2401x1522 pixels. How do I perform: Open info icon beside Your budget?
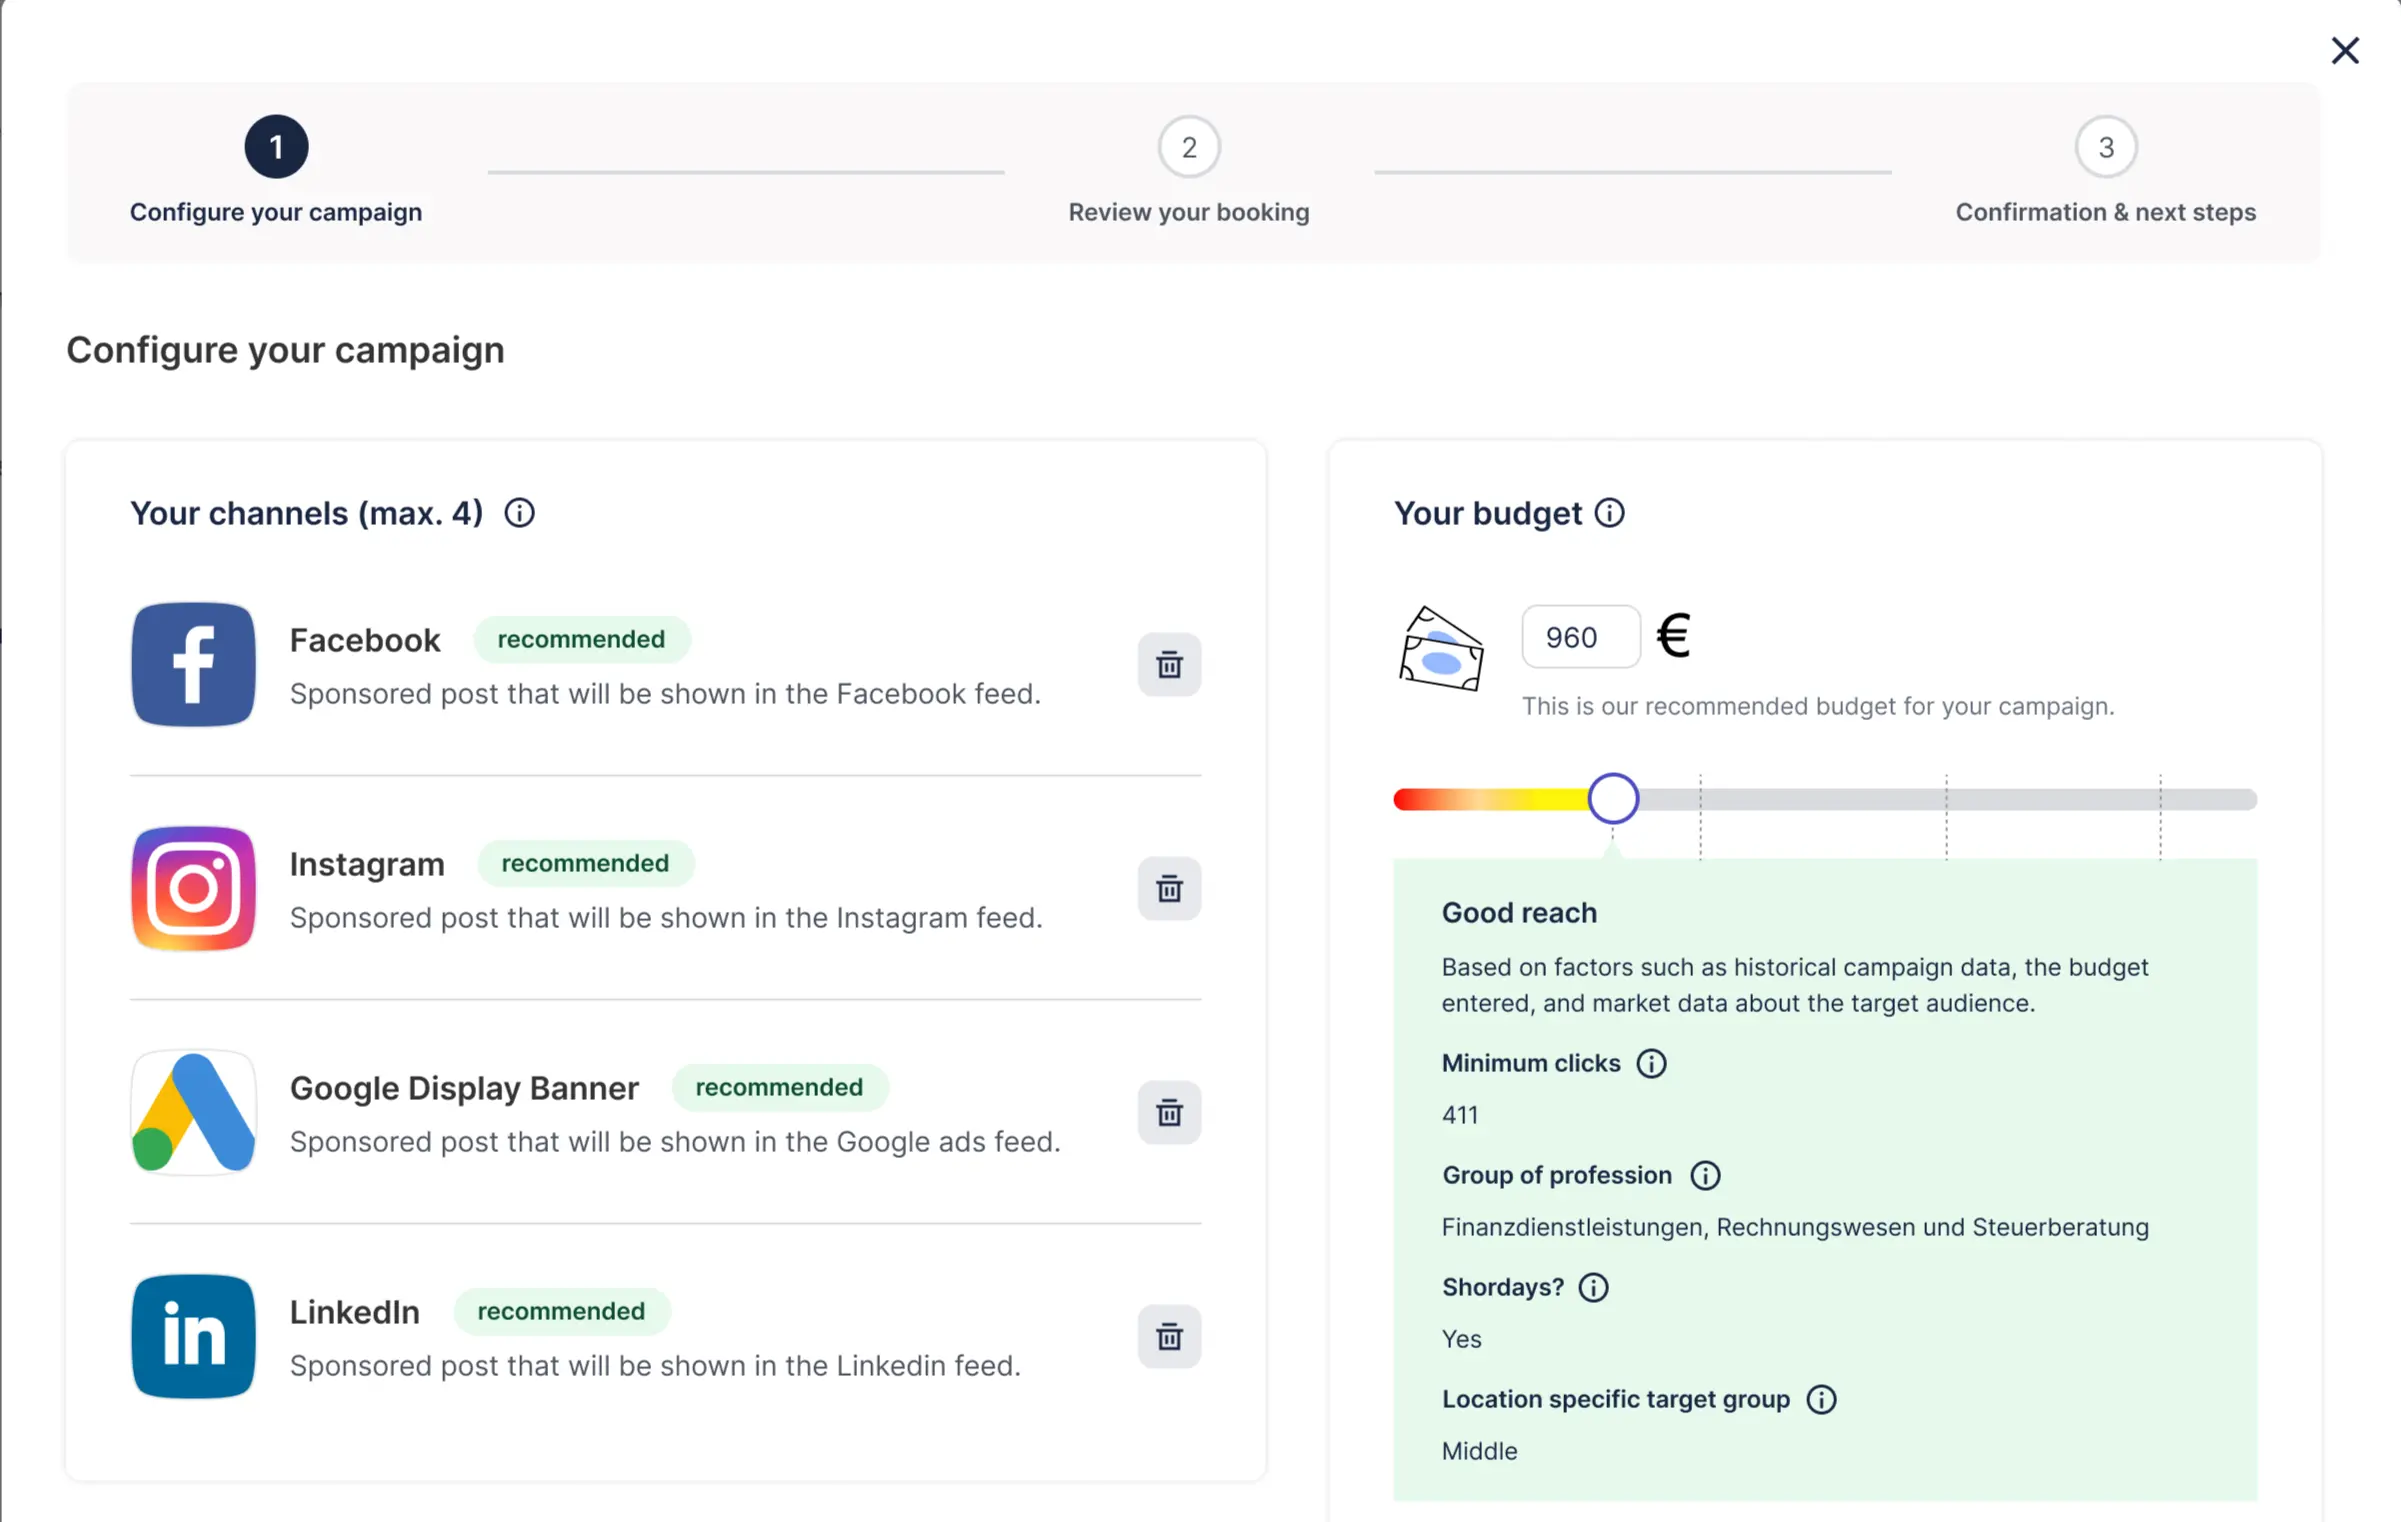coord(1609,513)
